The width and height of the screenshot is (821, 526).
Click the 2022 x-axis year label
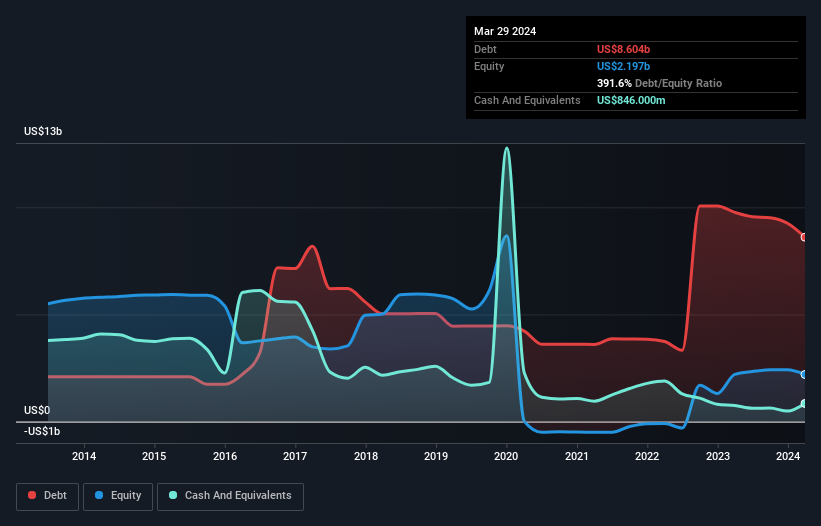click(647, 456)
